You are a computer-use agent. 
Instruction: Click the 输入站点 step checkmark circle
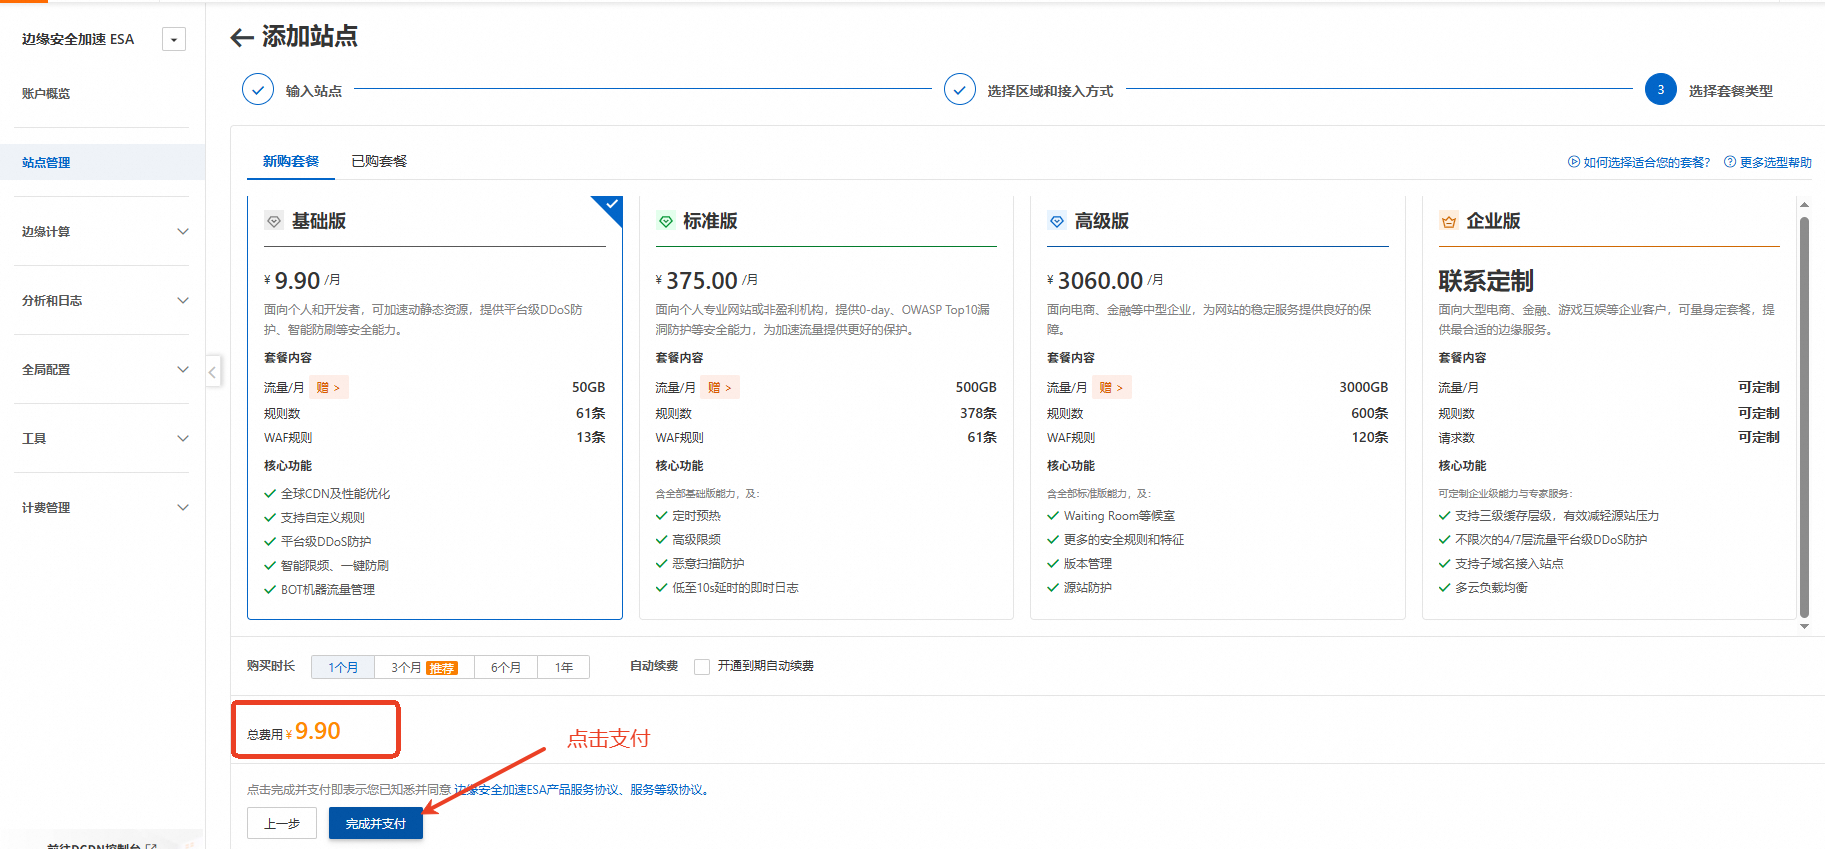tap(258, 89)
